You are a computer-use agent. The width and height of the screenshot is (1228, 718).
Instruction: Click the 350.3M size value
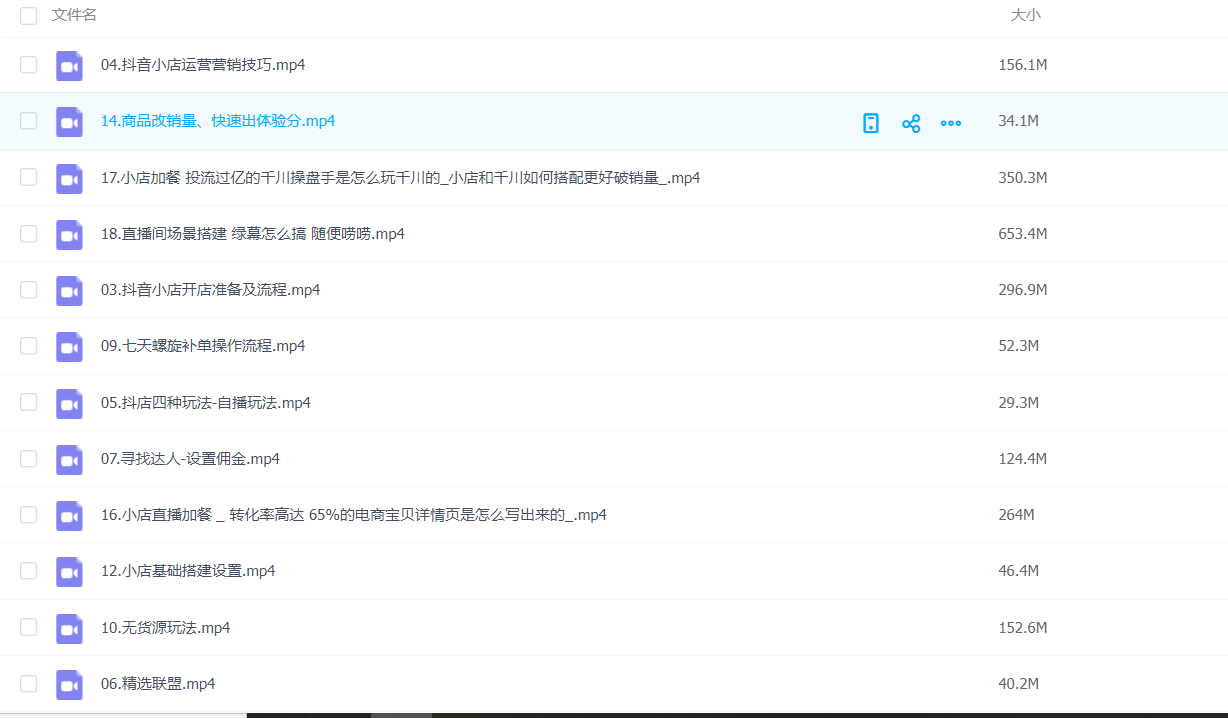tap(1023, 178)
